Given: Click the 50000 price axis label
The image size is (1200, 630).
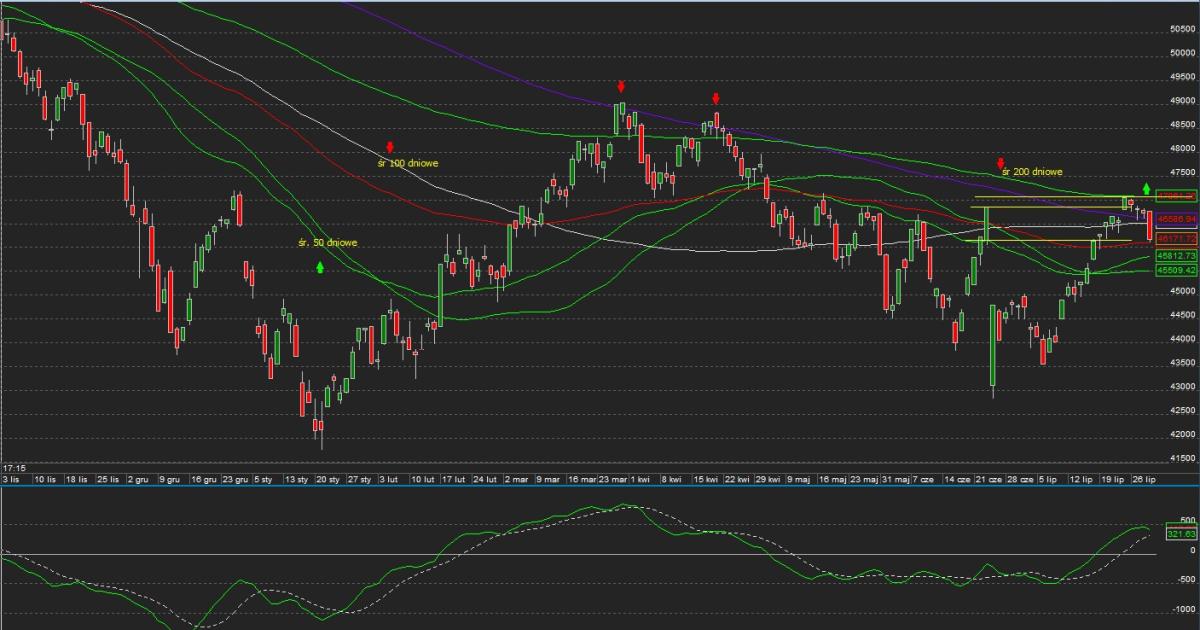Looking at the screenshot, I should (1182, 53).
